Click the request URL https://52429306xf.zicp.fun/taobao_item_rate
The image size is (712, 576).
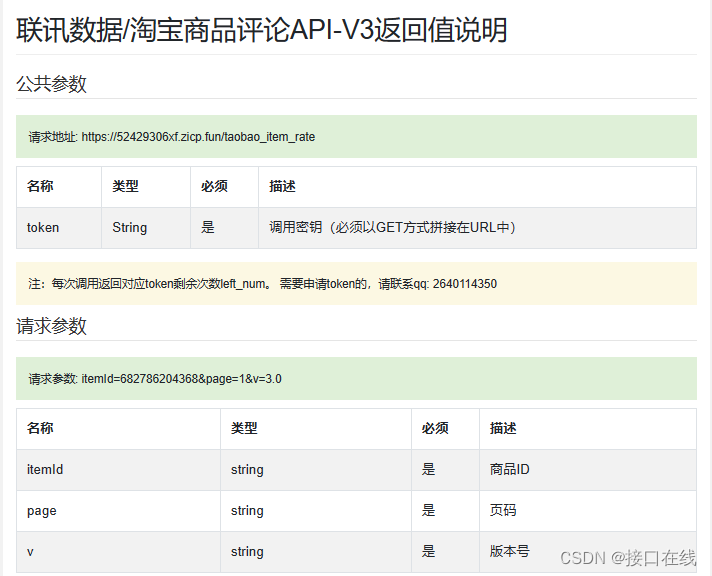[x=198, y=137]
